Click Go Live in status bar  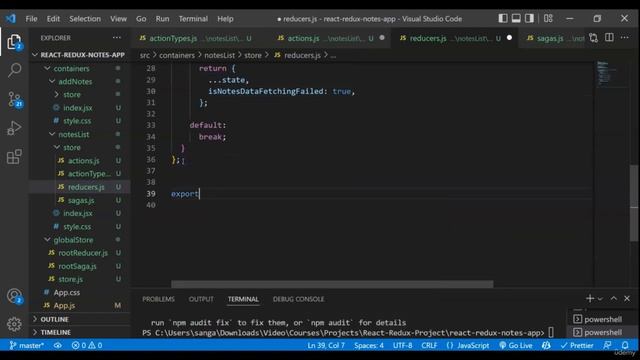click(x=516, y=345)
